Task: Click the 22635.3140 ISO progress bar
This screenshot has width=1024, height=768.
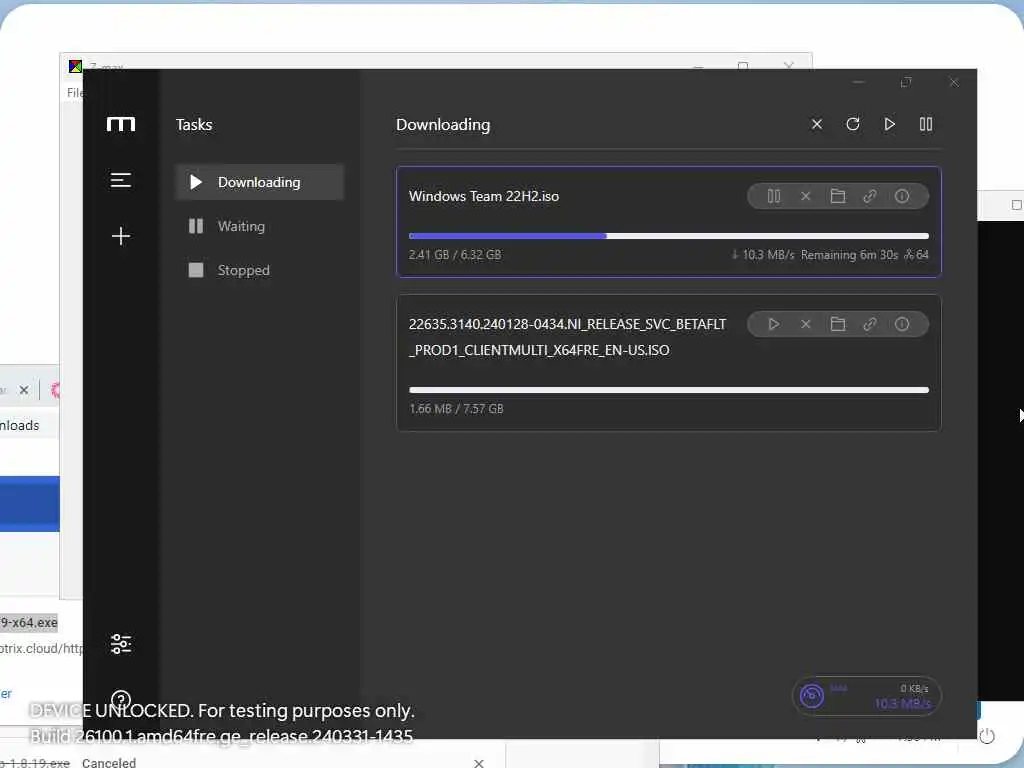Action: [x=669, y=390]
